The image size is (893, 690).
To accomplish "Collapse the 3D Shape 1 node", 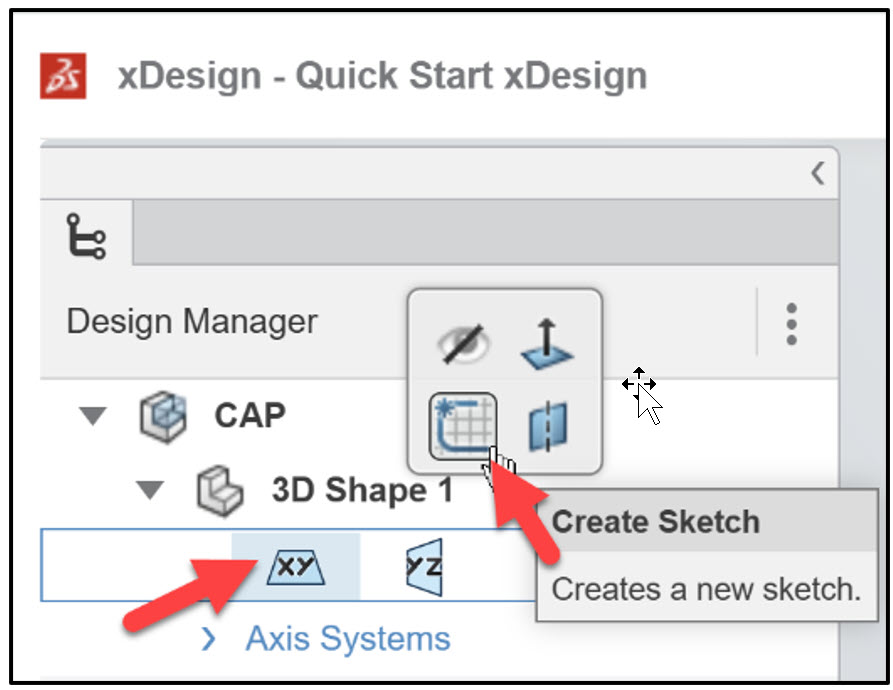I will point(150,489).
